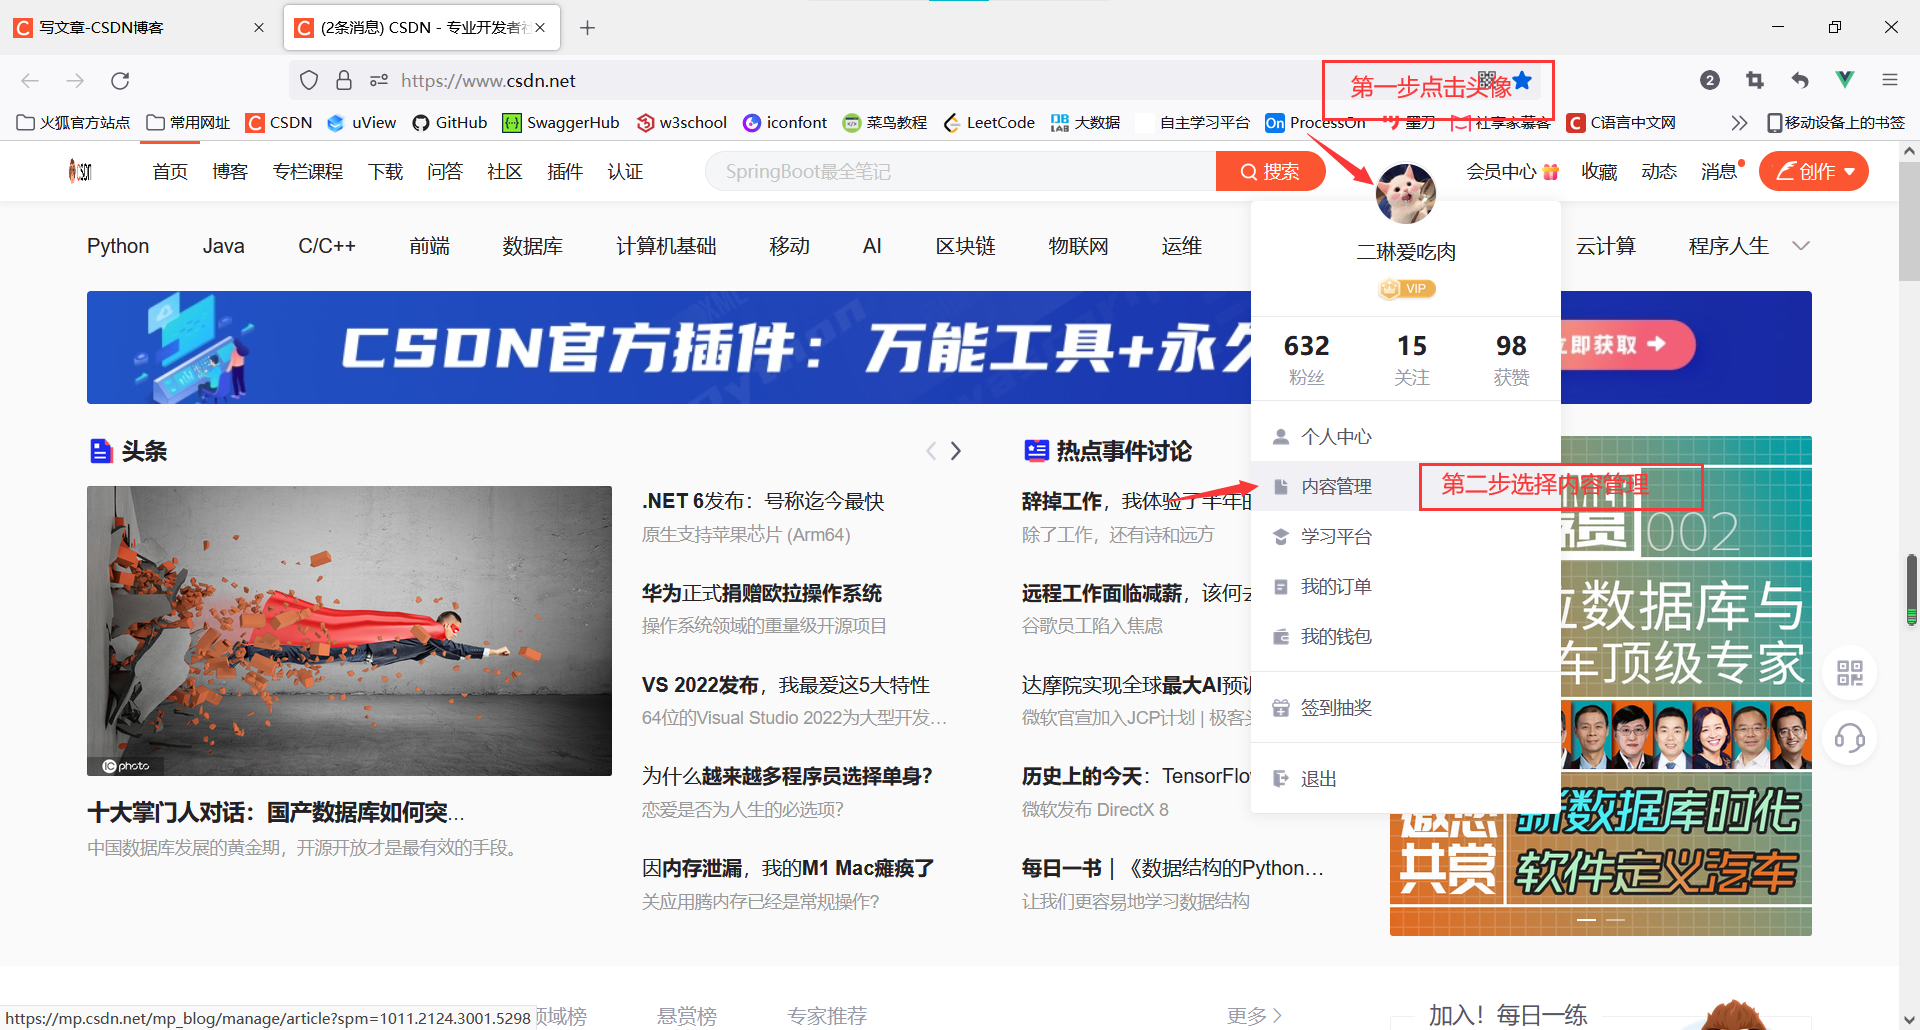1920x1030 pixels.
Task: Select the Java category tab
Action: [223, 246]
